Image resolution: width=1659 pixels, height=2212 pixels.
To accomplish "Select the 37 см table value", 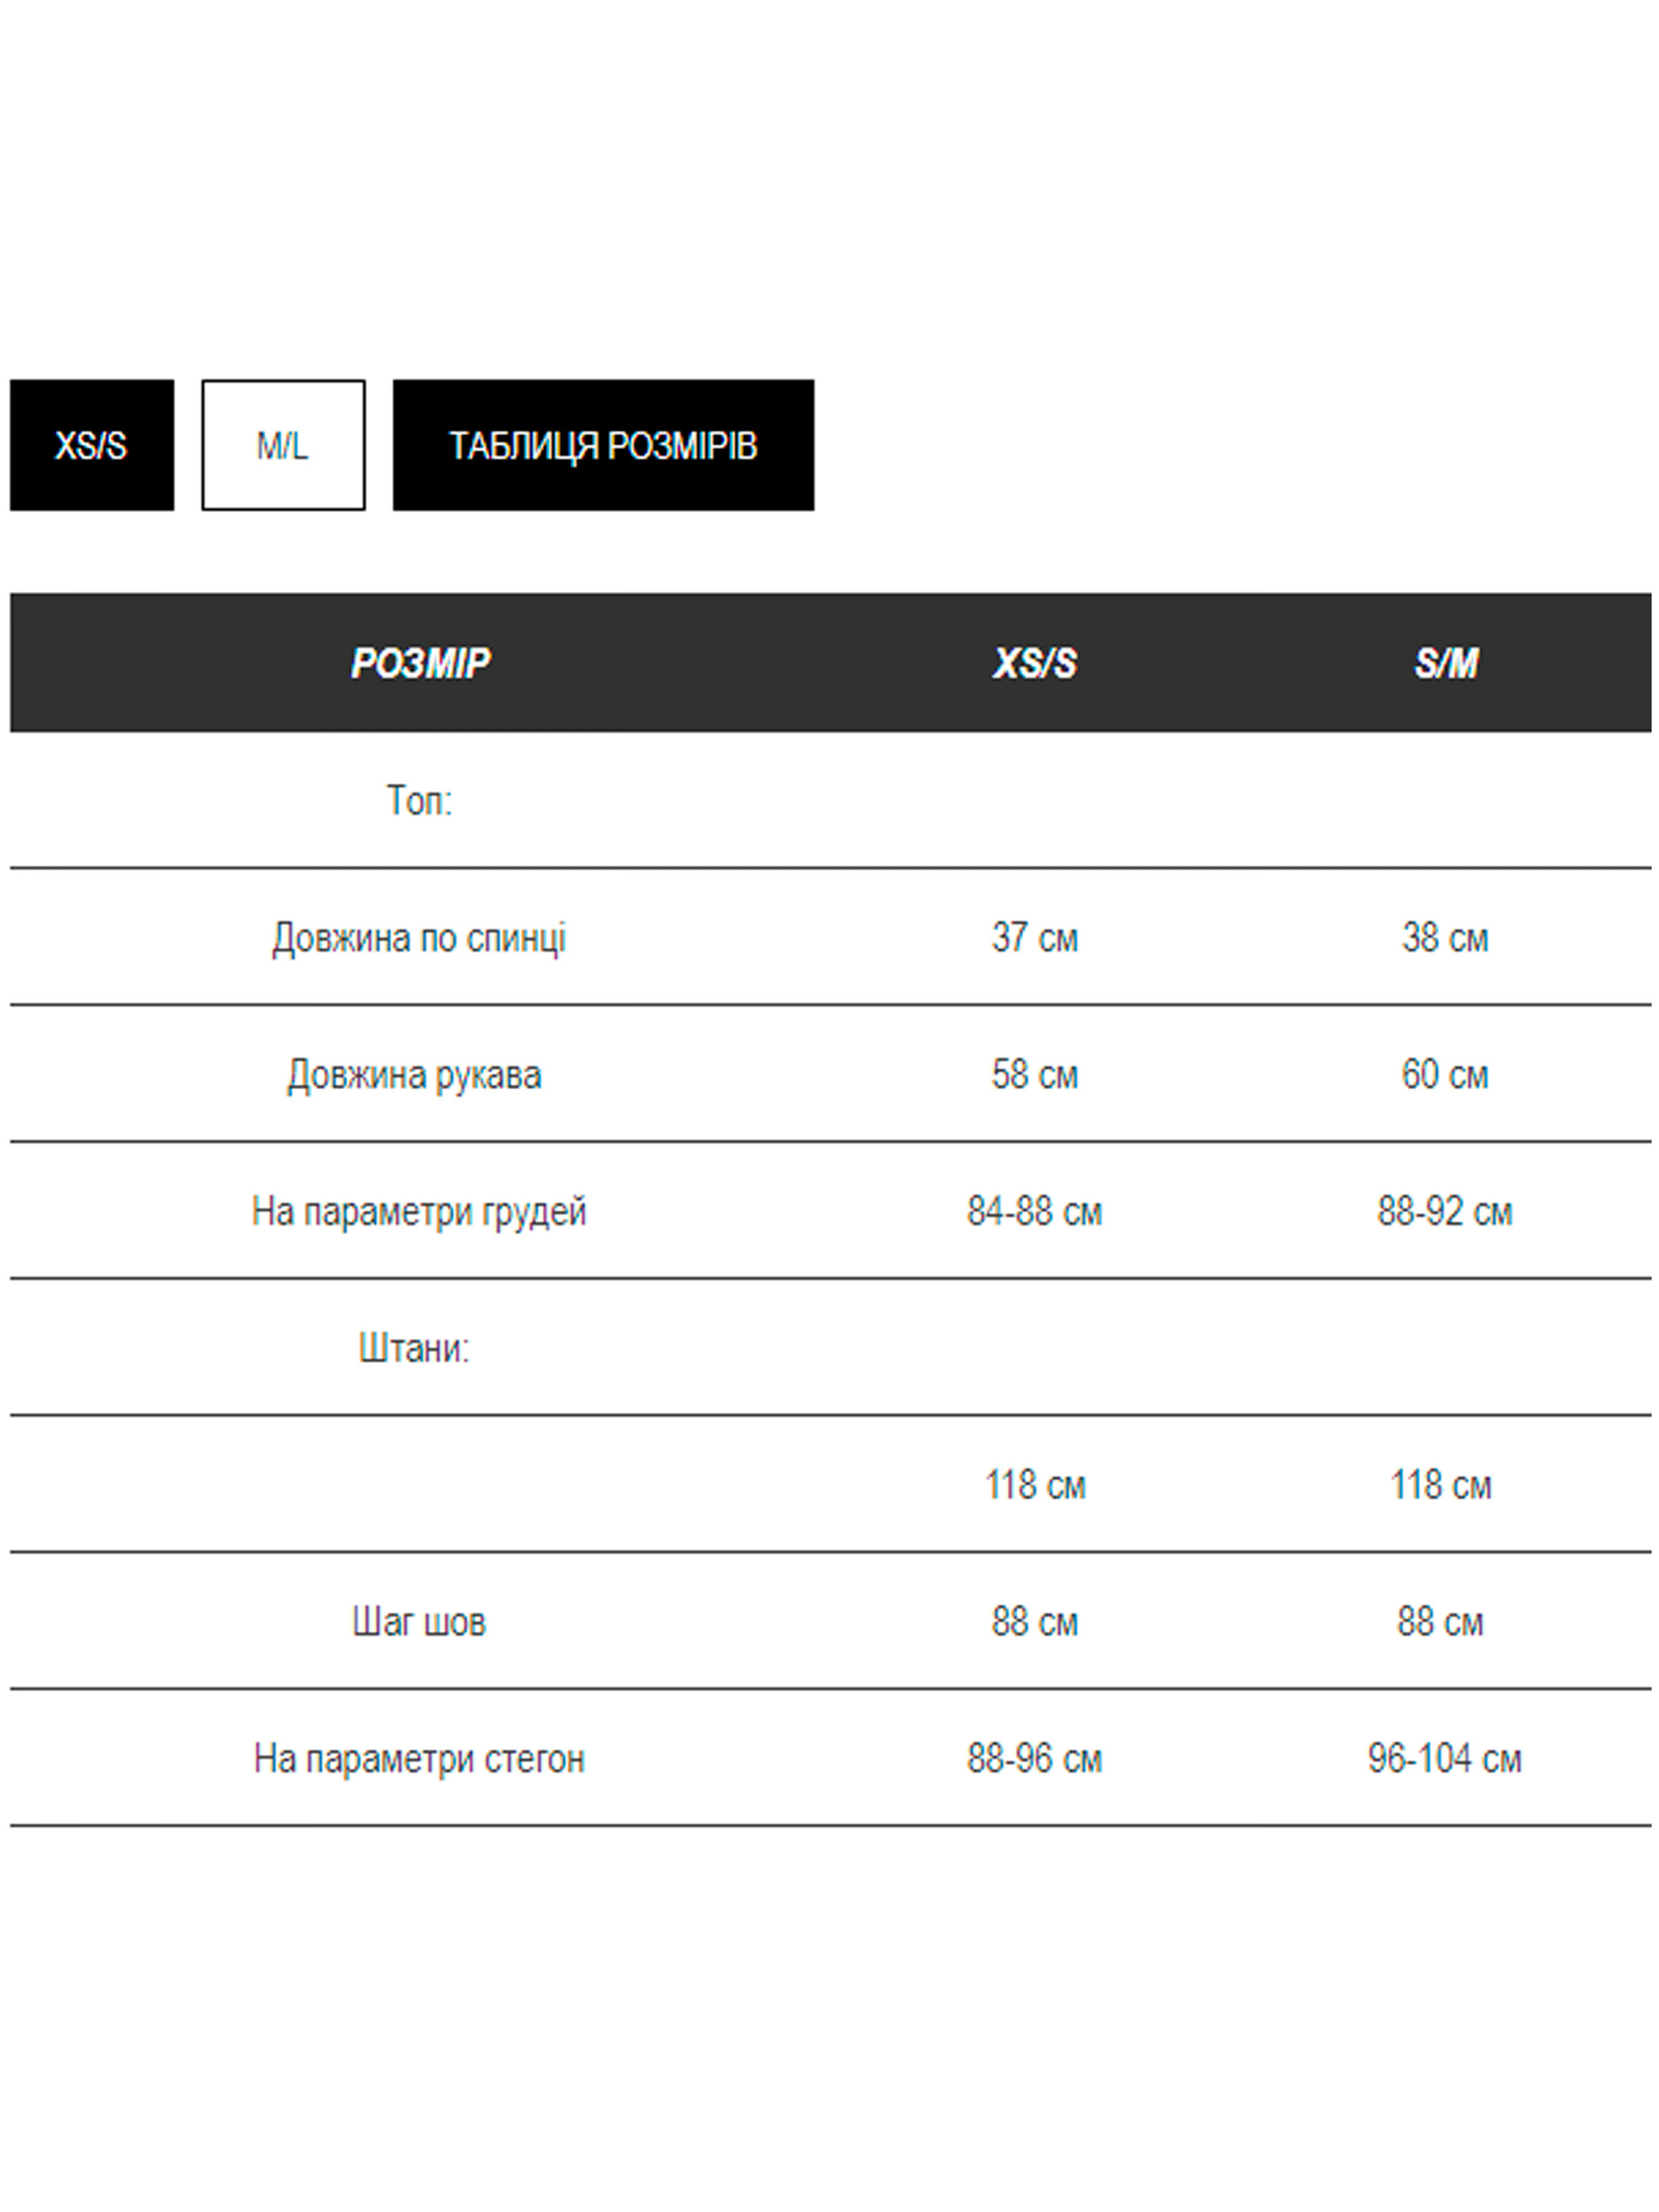I will point(1034,937).
